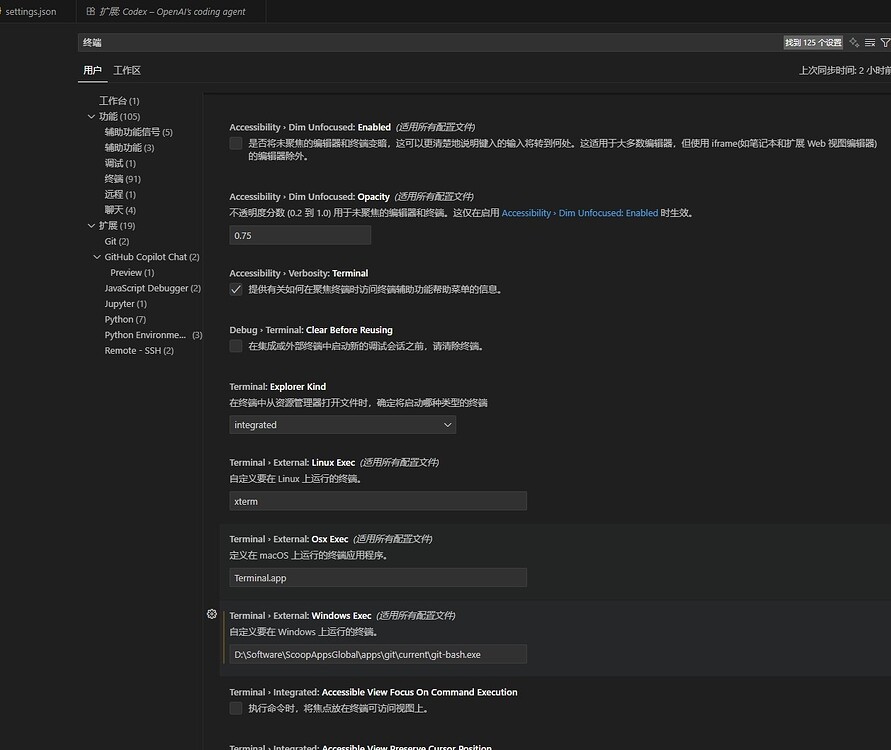Select 辅助功能 (3) in tree
Screen dimensions: 891x750
(x=129, y=148)
